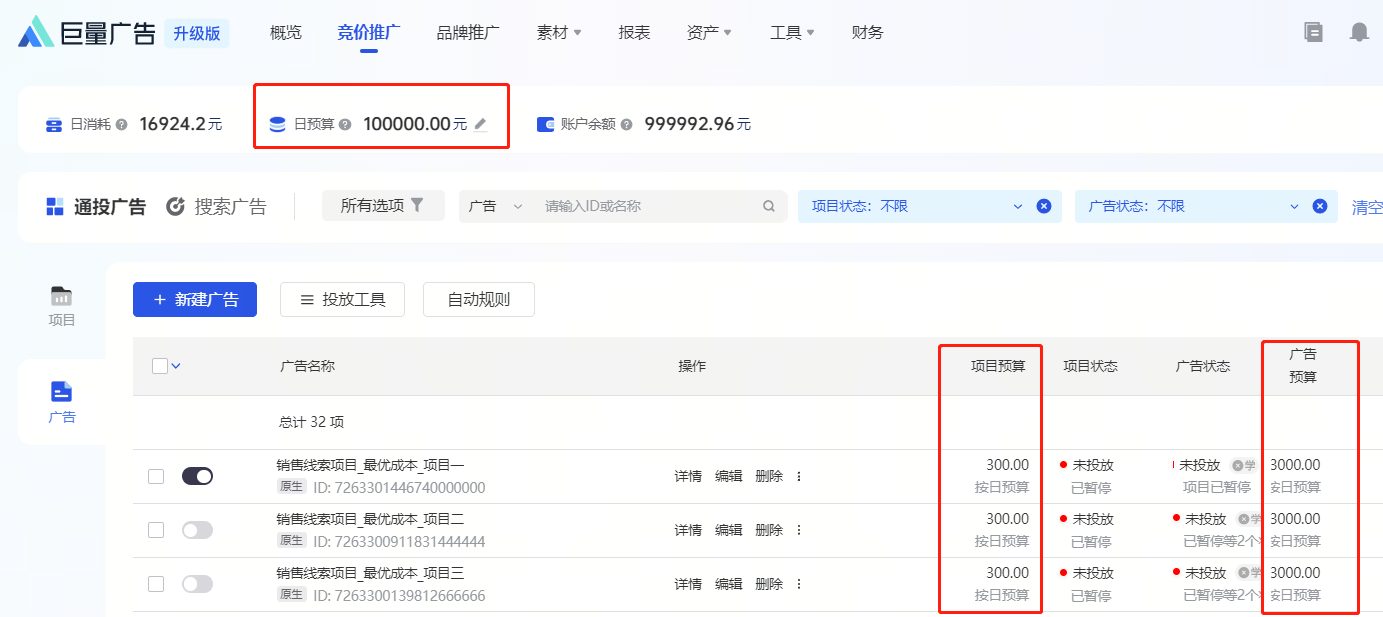
Task: Click the help icon beside 账户余额
Action: click(x=627, y=125)
